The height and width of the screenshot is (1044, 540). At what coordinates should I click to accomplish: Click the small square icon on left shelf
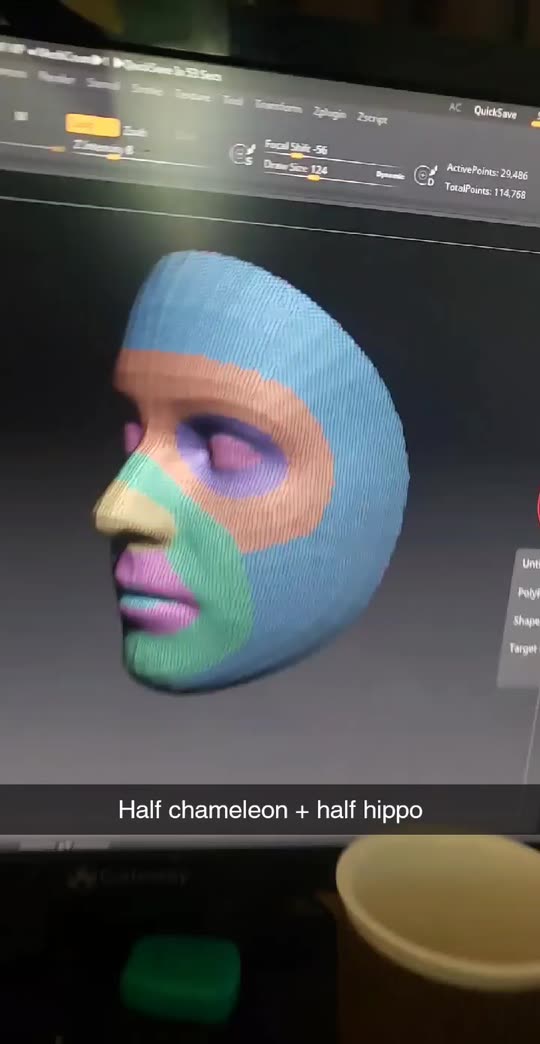click(21, 116)
